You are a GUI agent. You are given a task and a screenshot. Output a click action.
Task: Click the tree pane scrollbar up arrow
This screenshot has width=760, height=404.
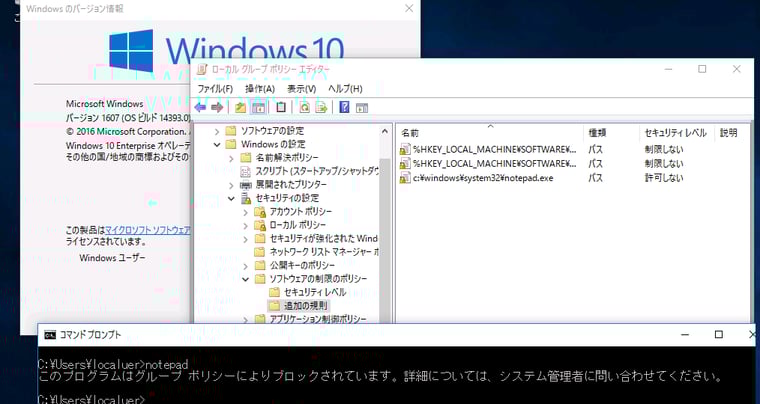385,131
